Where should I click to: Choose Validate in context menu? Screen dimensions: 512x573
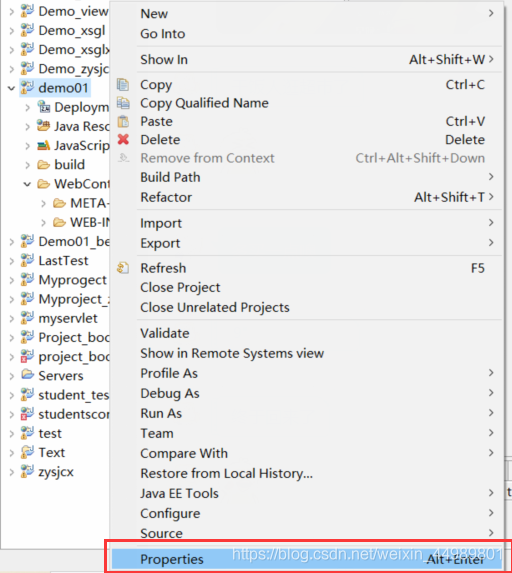[307, 333]
